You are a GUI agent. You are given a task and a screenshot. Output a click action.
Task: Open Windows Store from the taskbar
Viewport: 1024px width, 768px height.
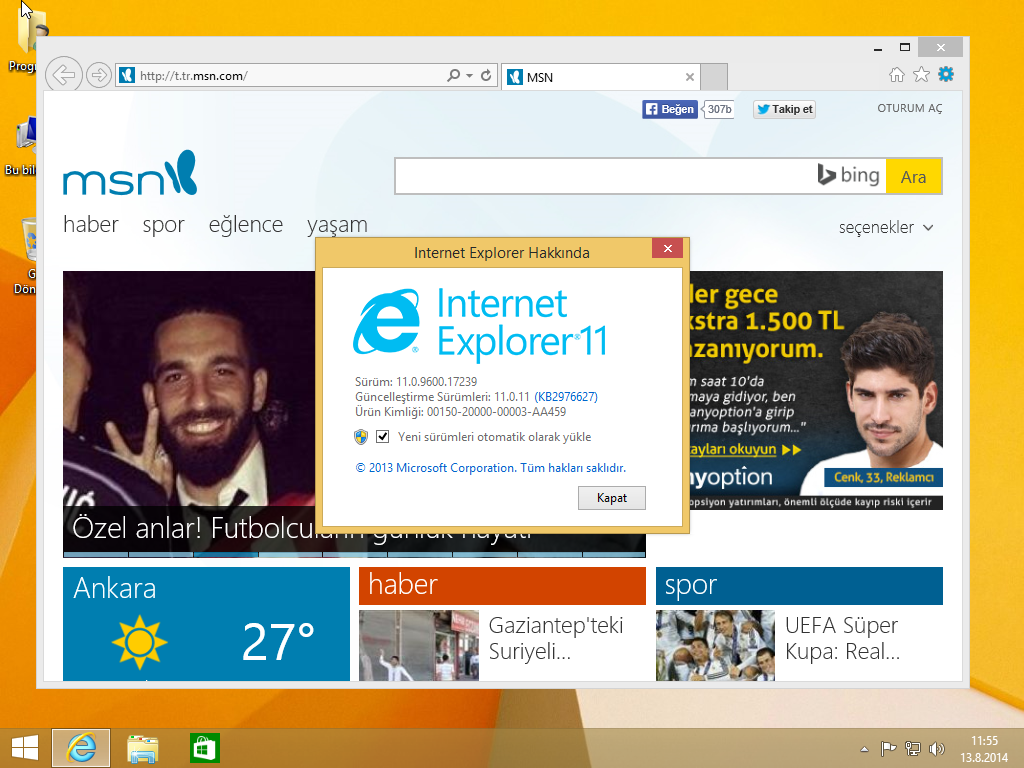204,748
